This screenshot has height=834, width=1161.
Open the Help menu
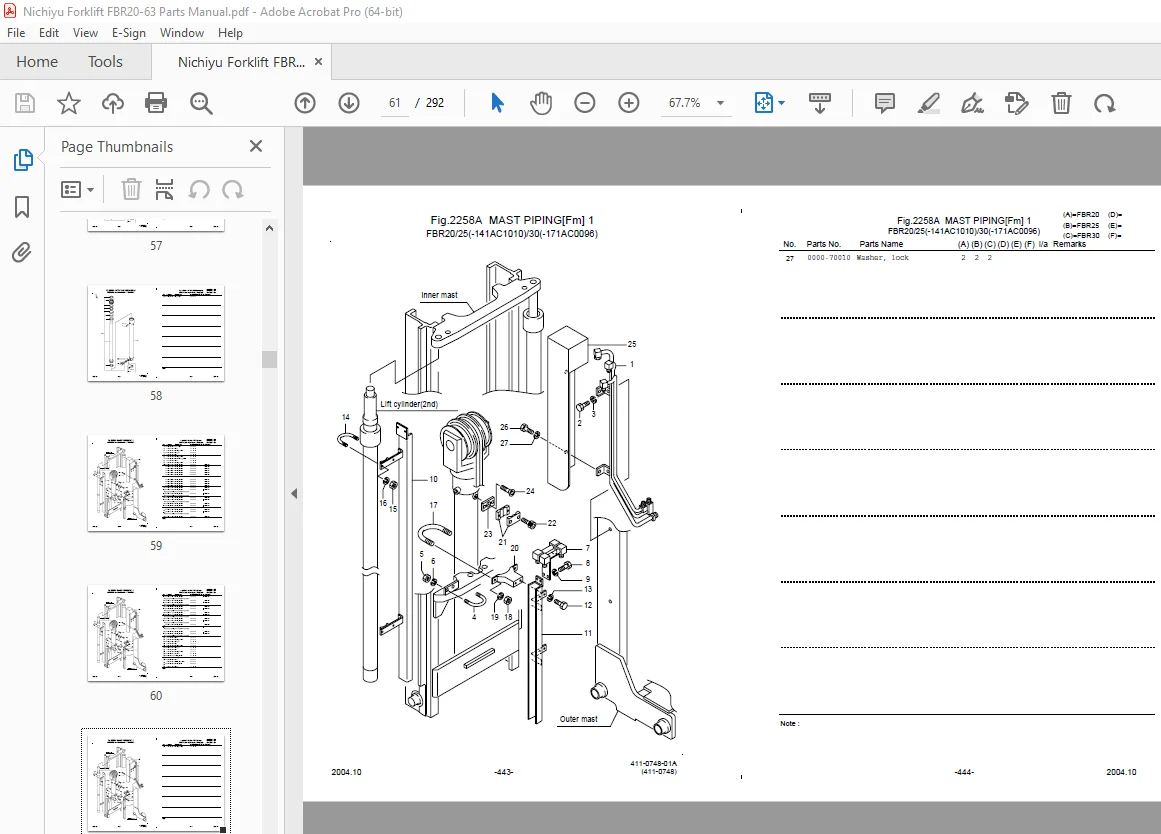click(230, 33)
